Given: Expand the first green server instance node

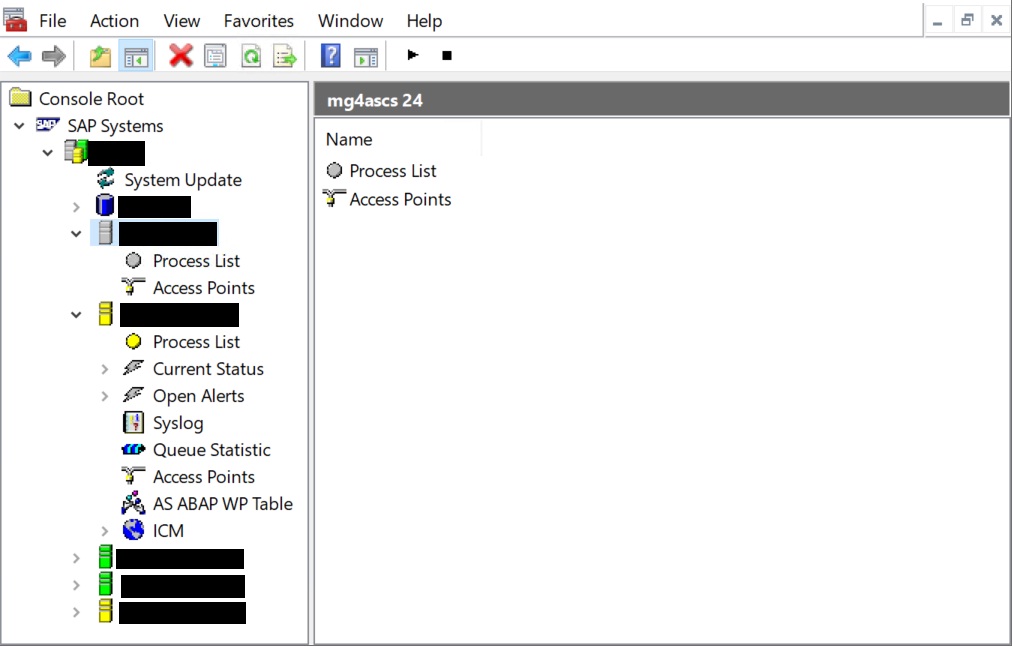Looking at the screenshot, I should (76, 558).
